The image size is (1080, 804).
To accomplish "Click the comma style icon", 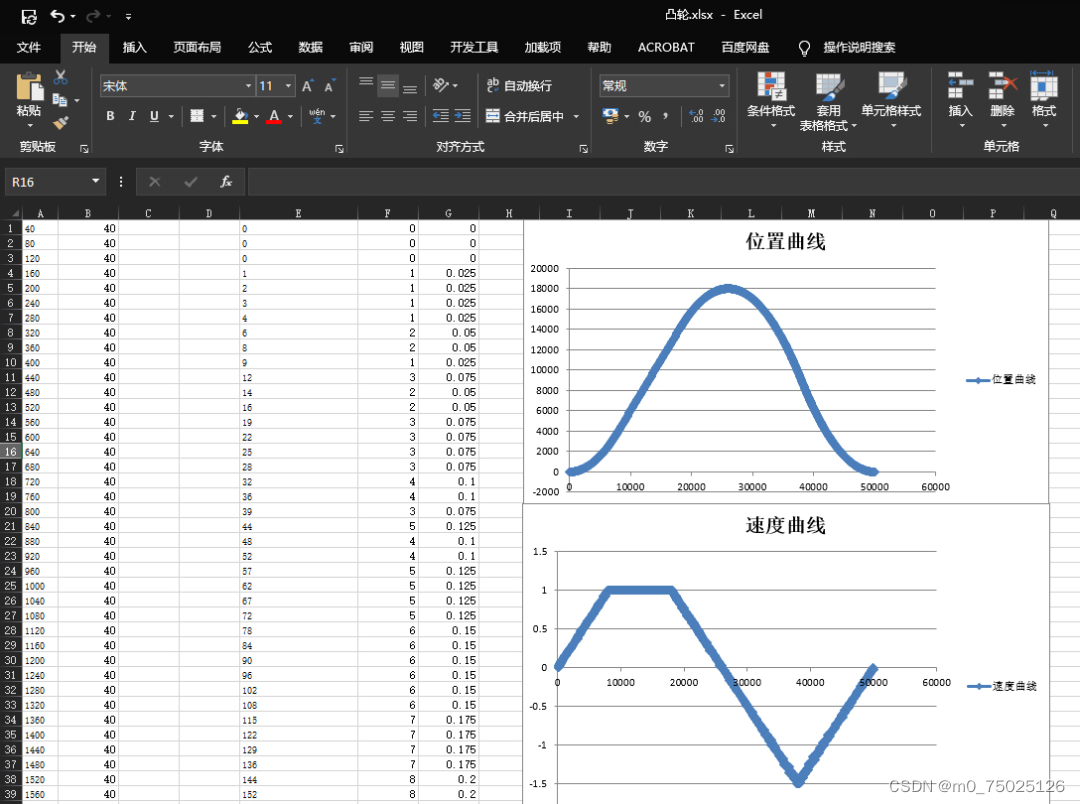I will 665,116.
